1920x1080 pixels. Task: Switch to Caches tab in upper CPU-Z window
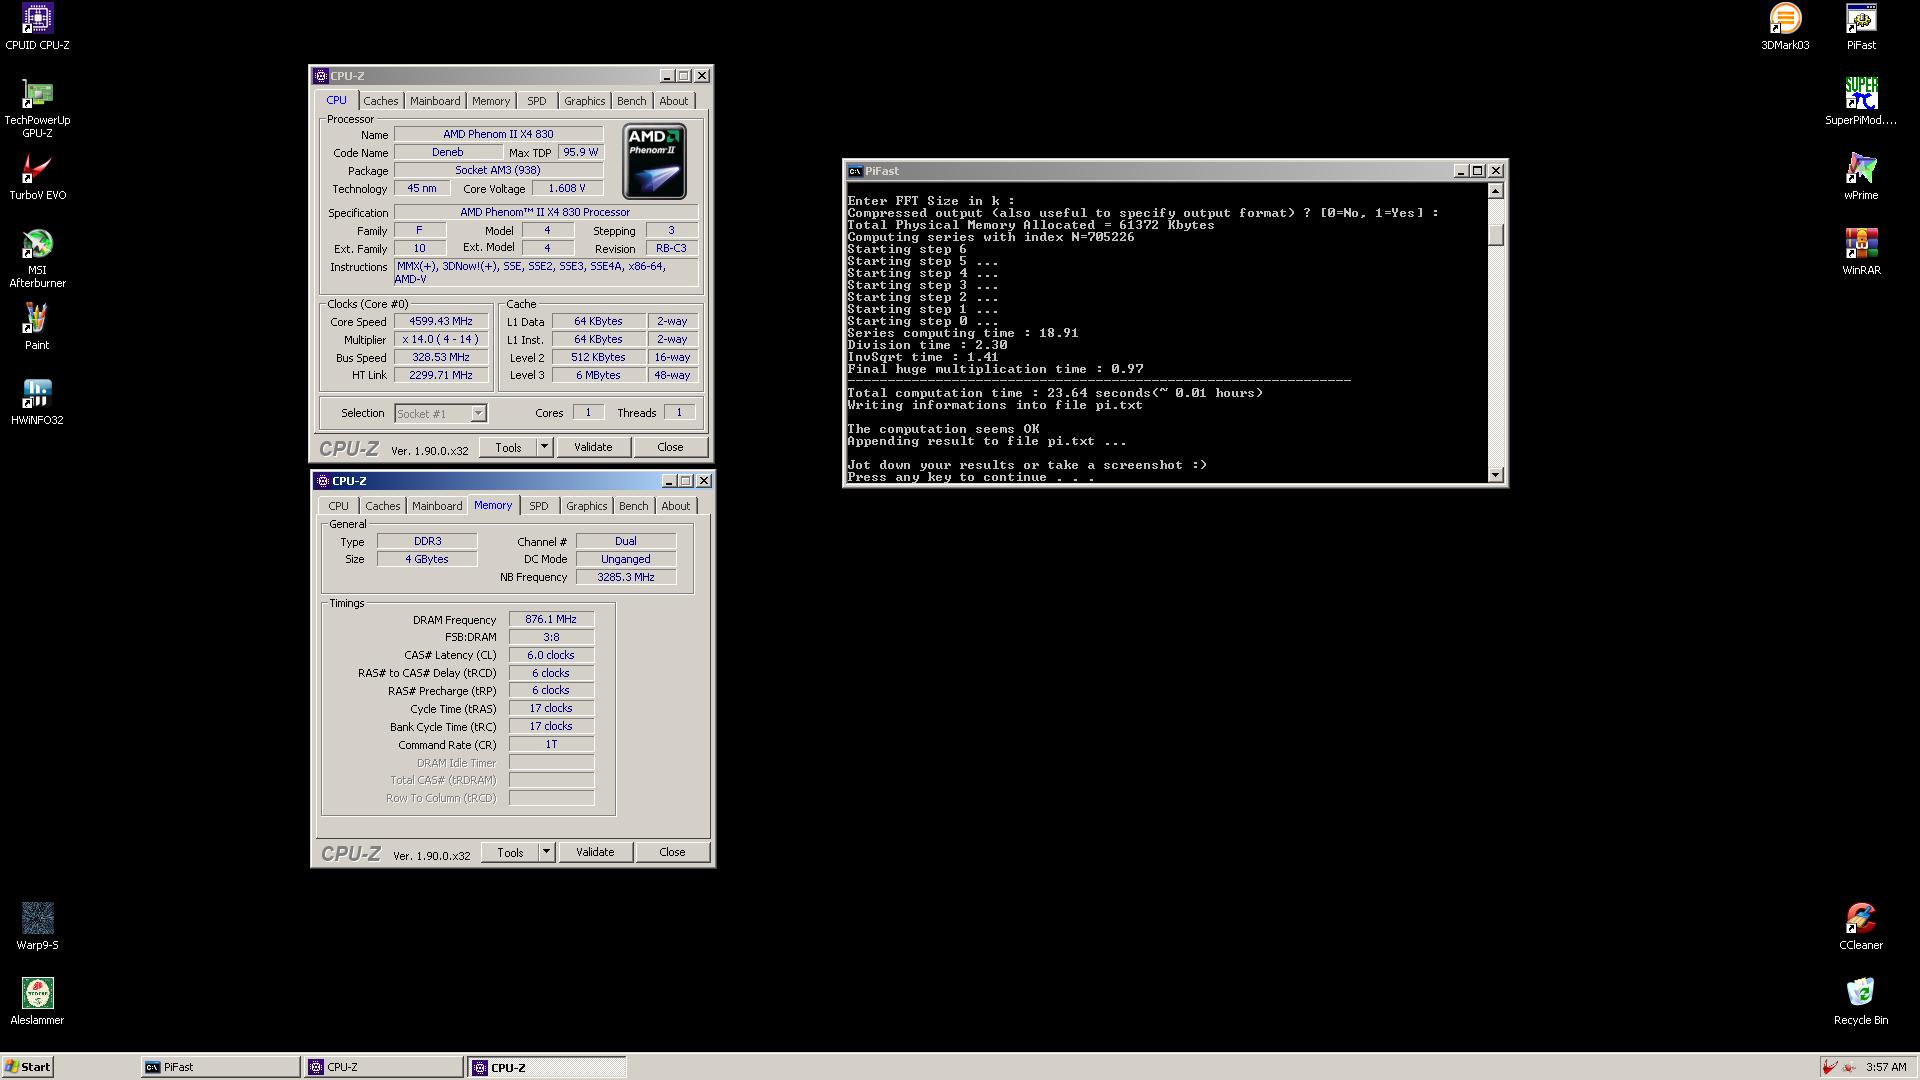(380, 101)
